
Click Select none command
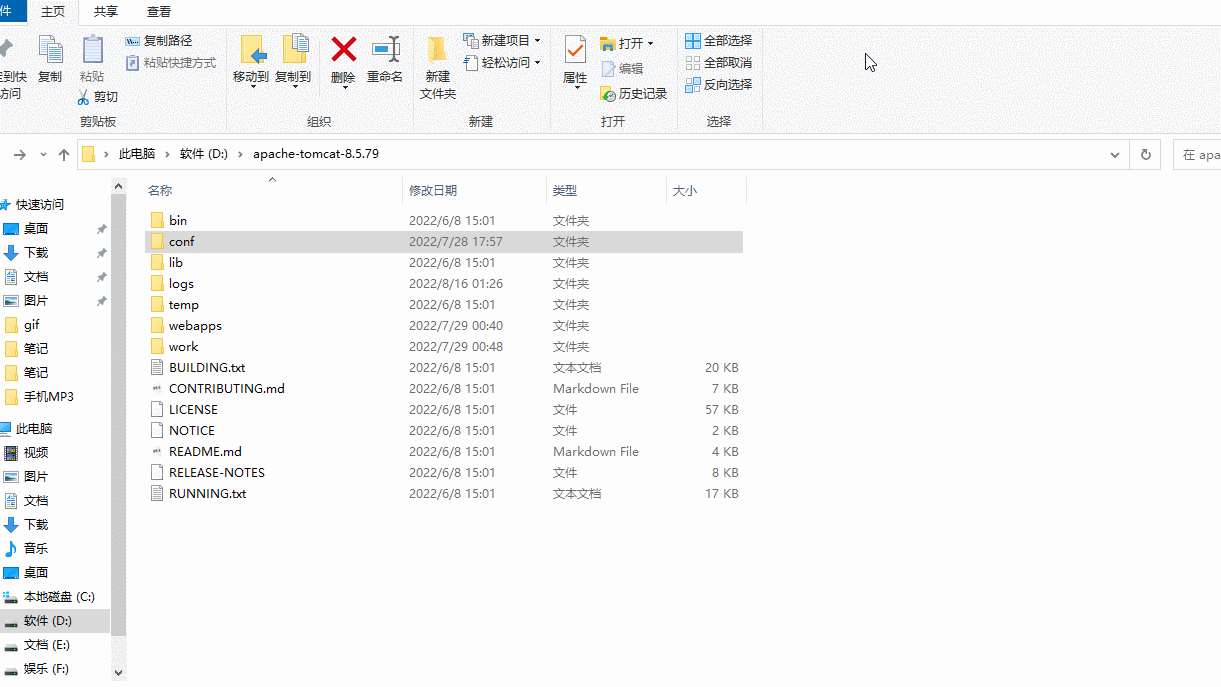click(719, 63)
